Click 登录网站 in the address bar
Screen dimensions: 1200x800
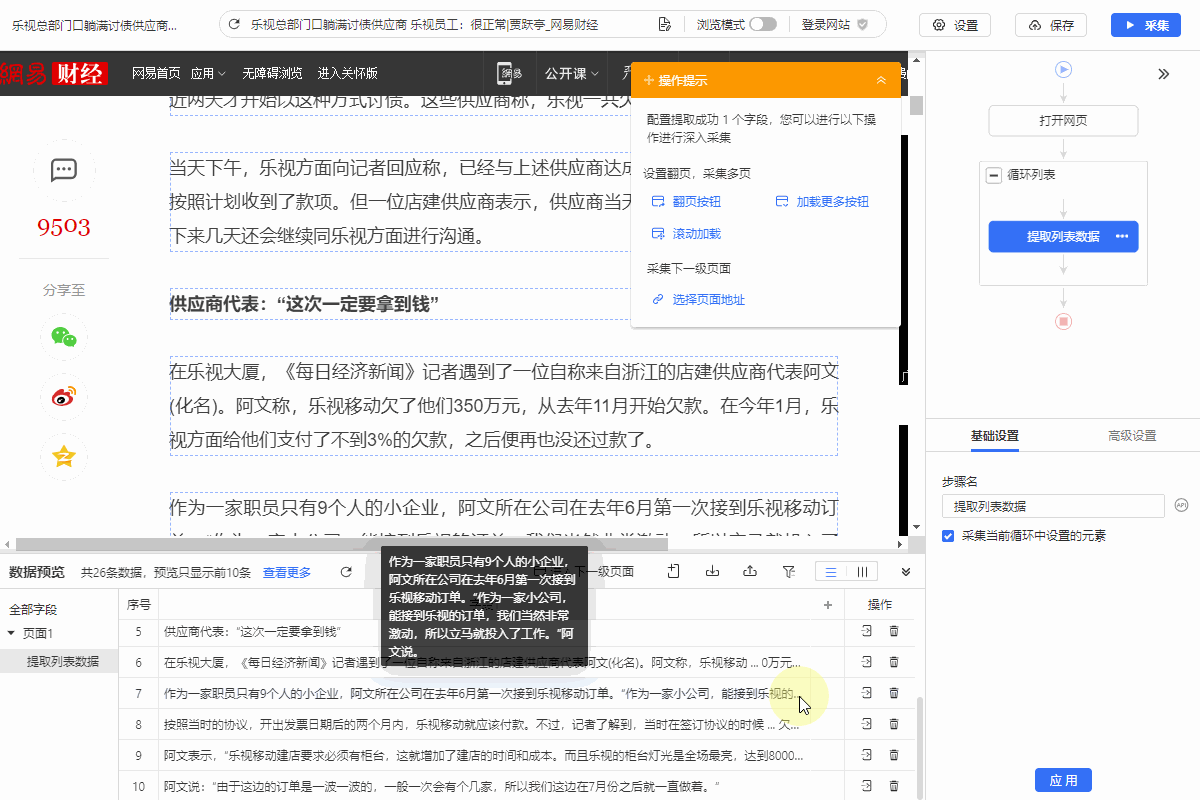[835, 24]
